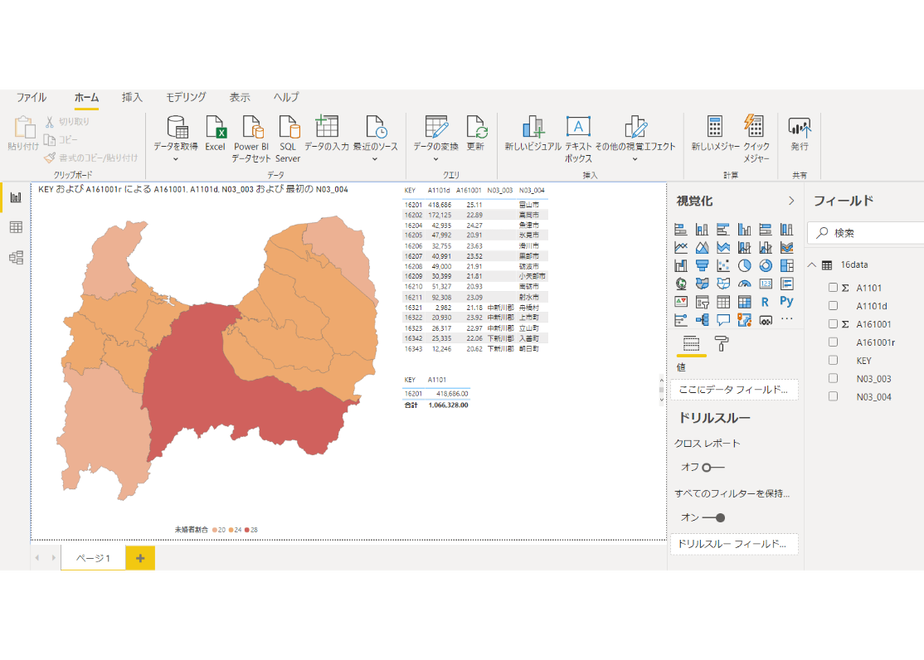This screenshot has height=660, width=924.
Task: Open その他の視覚エフェクト dropdown arrow
Action: [635, 159]
